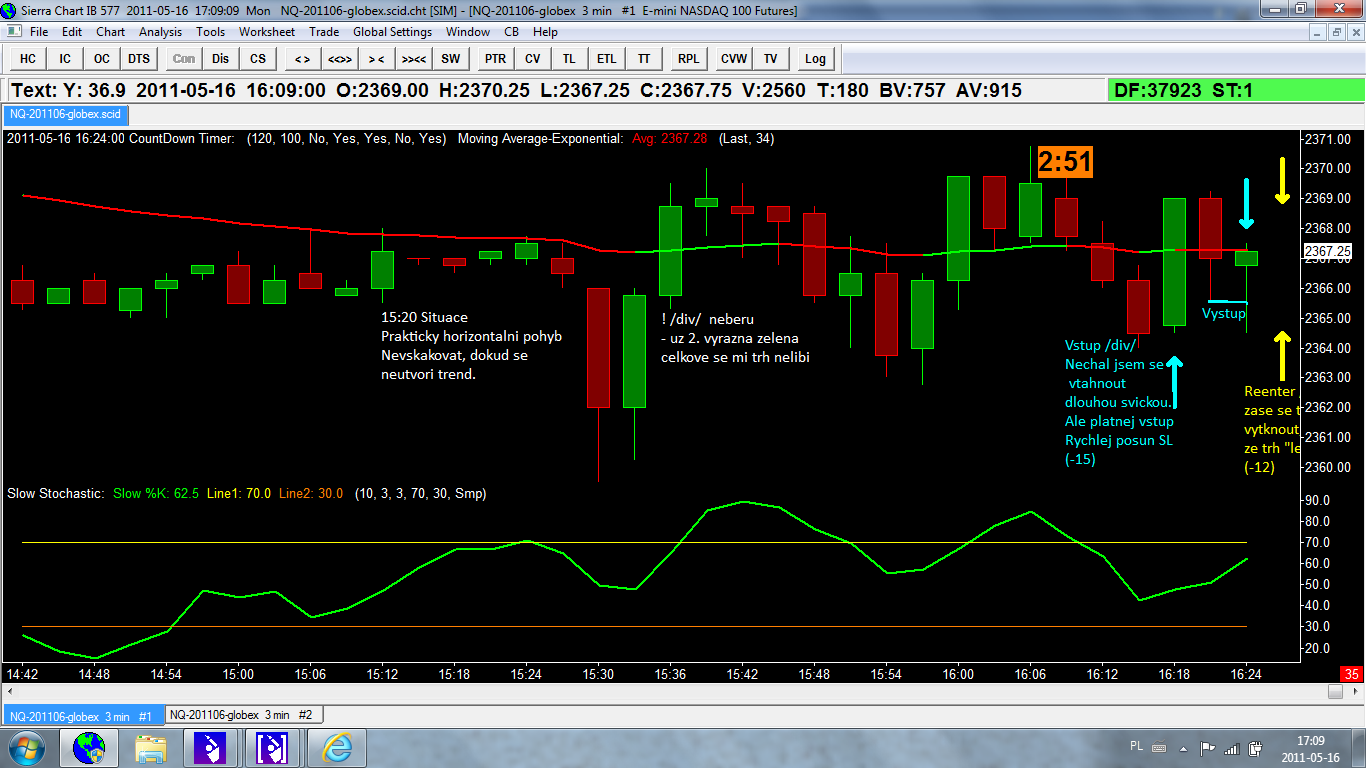The height and width of the screenshot is (768, 1366).
Task: Click the CVW toolbar button
Action: (734, 58)
